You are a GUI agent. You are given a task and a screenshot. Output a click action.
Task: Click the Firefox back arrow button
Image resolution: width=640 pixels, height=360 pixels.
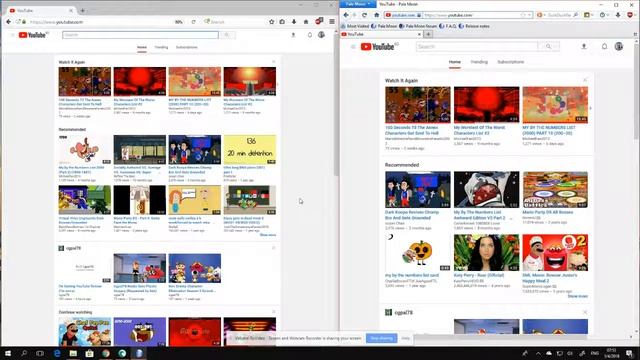(x=9, y=22)
